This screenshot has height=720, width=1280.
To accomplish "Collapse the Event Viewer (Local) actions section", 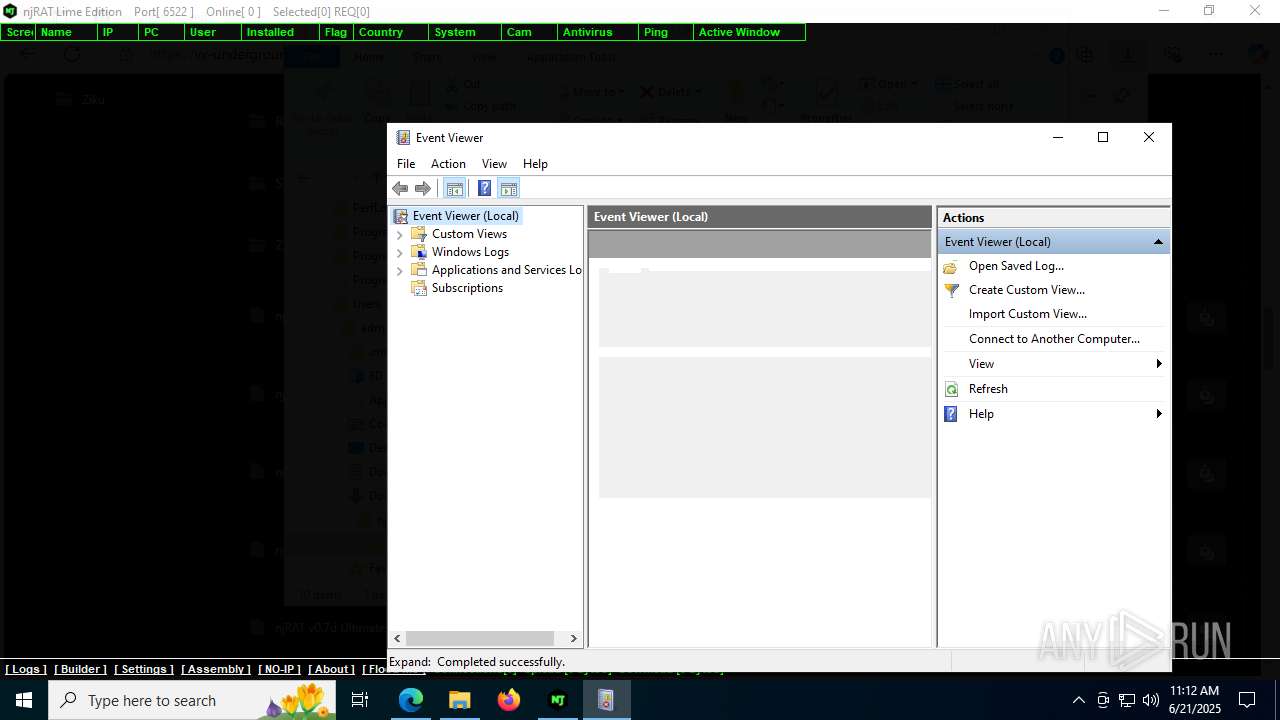I will click(1158, 242).
